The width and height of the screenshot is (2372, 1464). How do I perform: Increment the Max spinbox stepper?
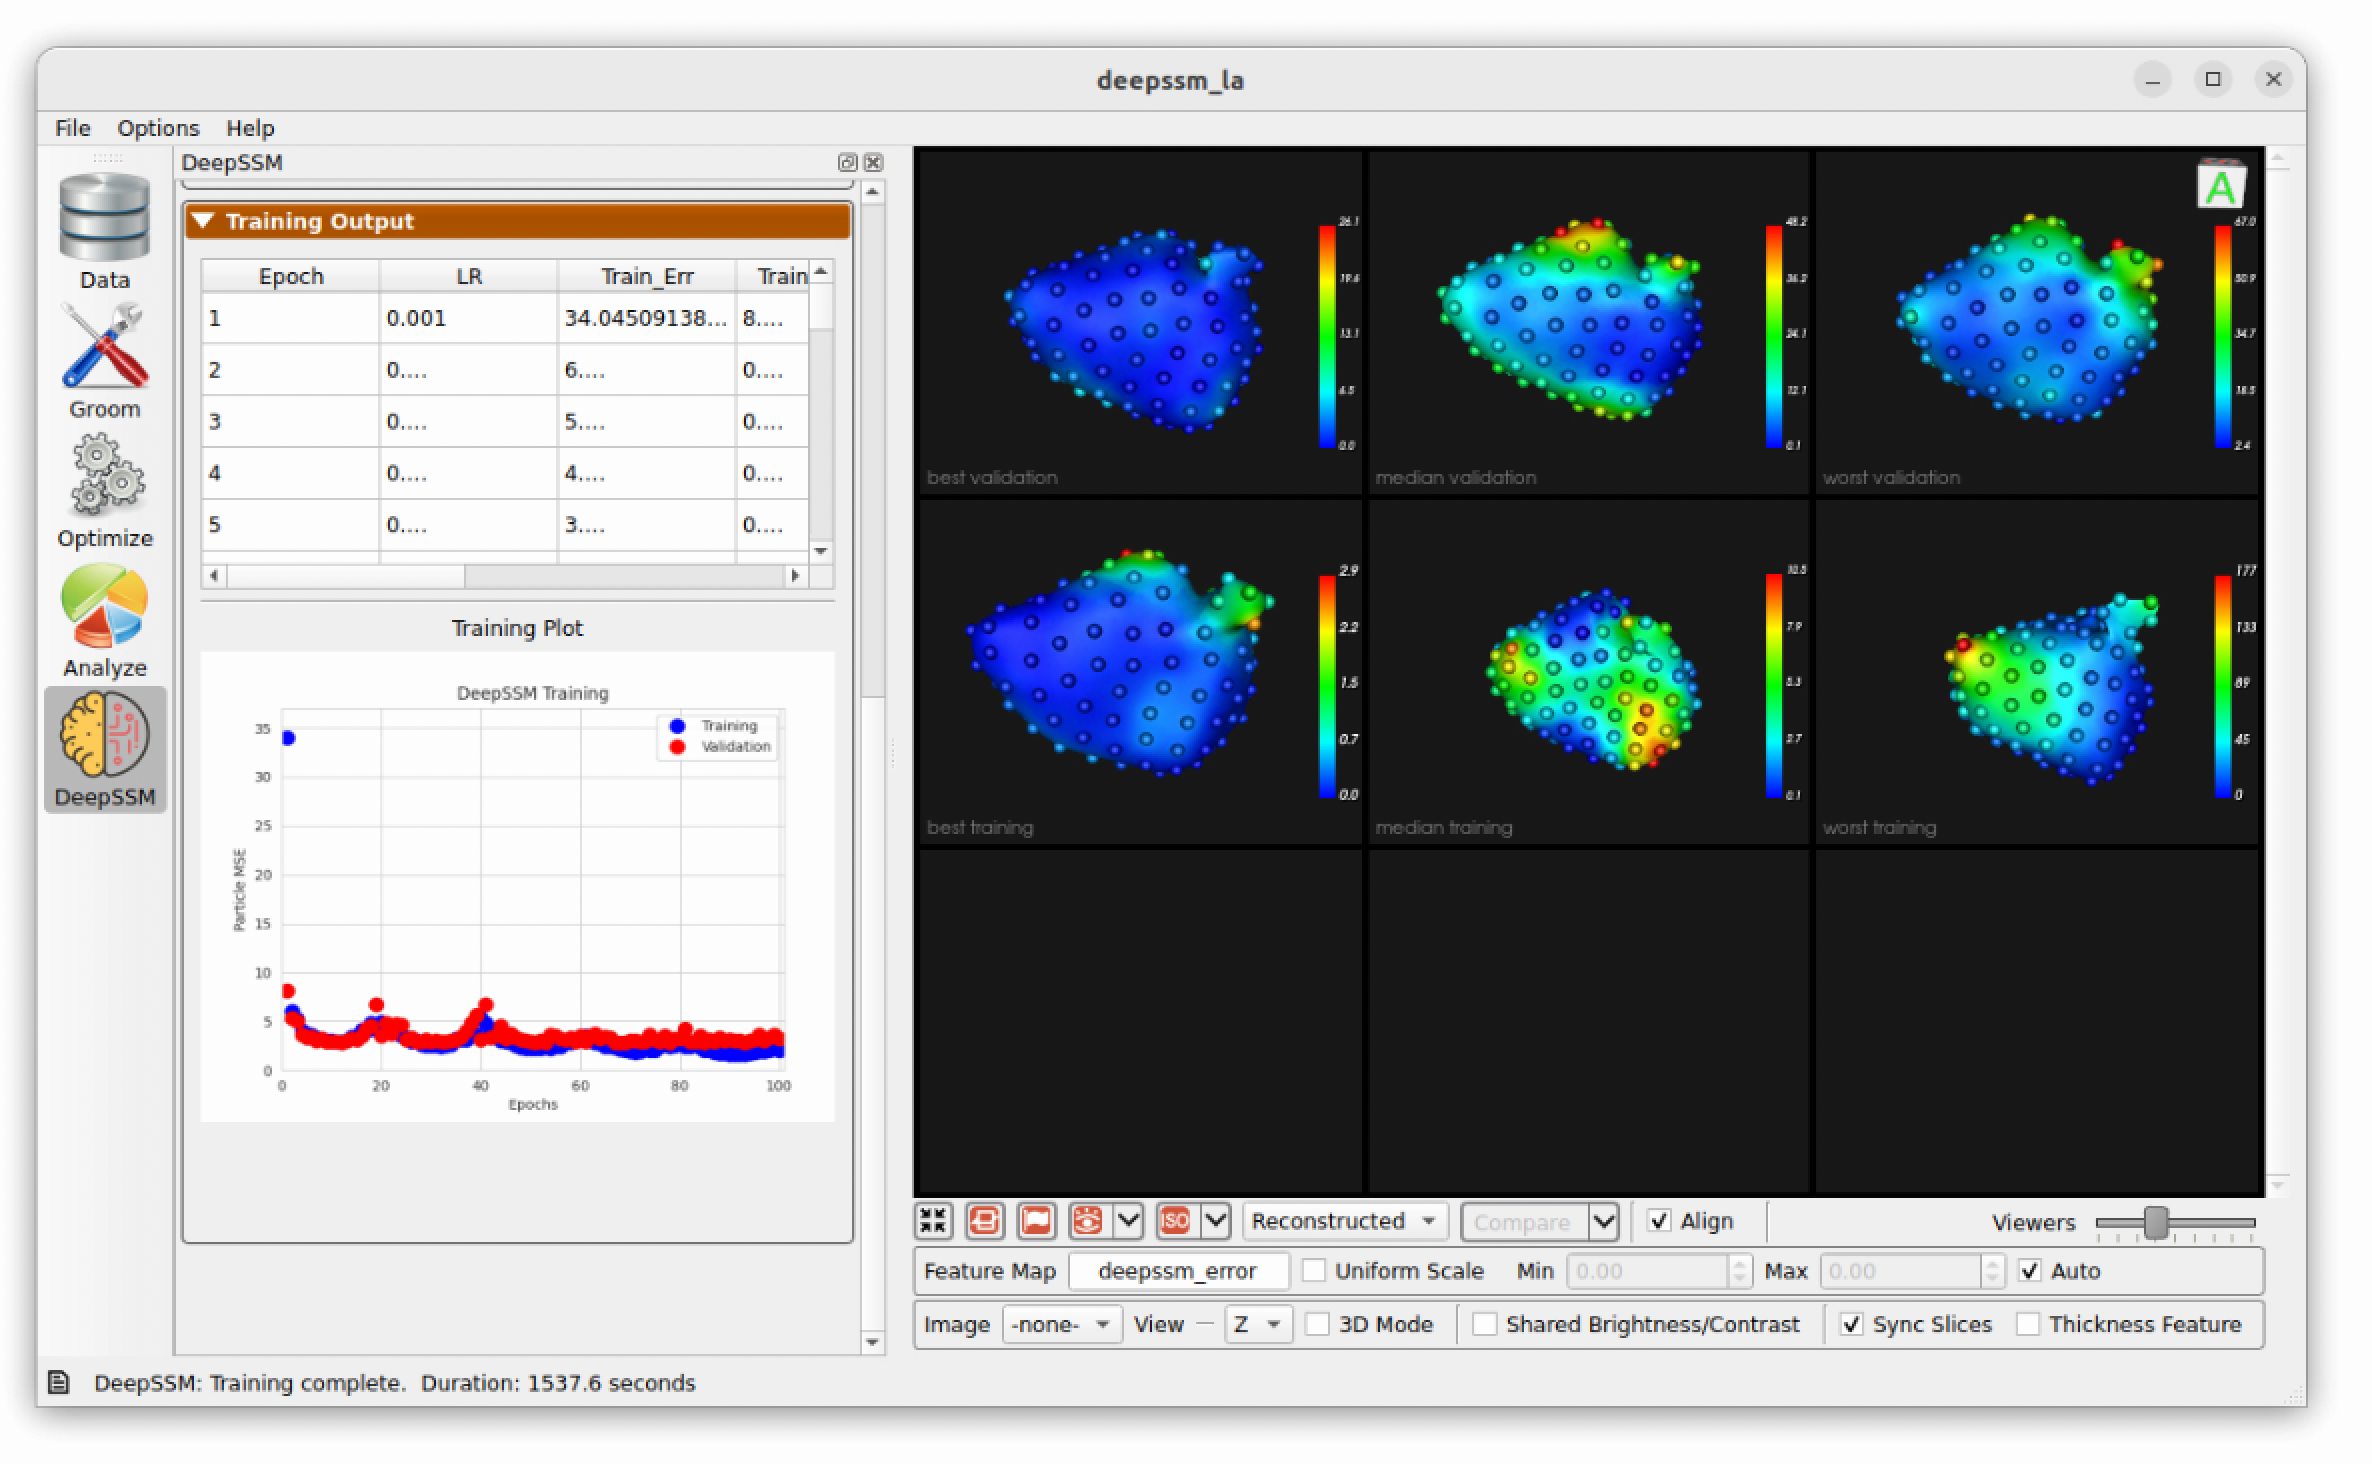click(1993, 1263)
